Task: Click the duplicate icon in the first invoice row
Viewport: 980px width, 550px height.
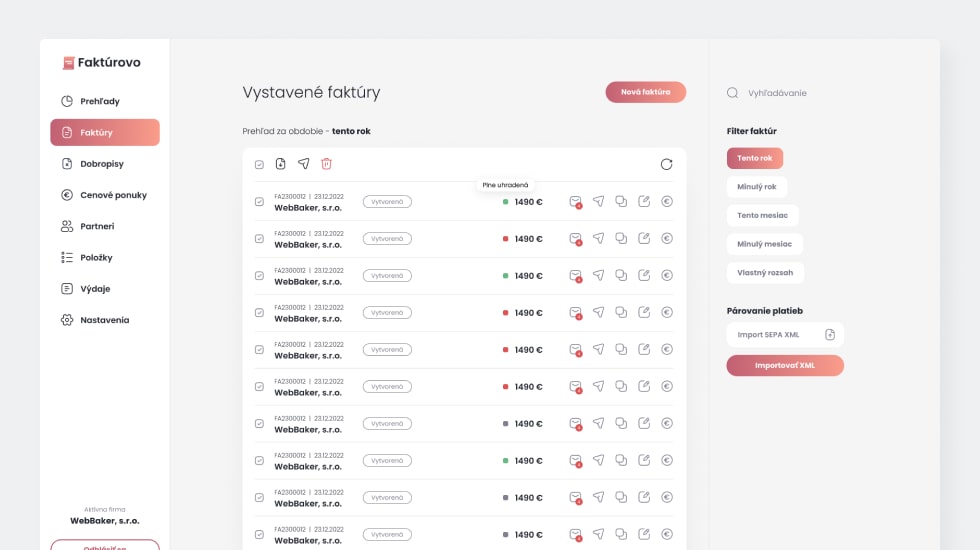Action: pos(621,201)
